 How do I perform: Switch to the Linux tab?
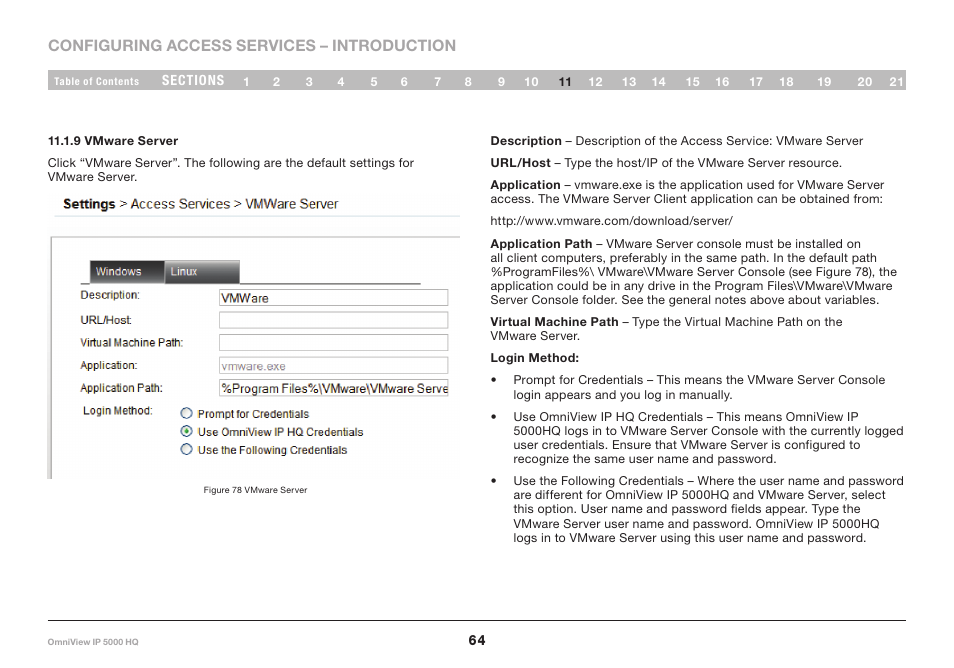(x=202, y=271)
